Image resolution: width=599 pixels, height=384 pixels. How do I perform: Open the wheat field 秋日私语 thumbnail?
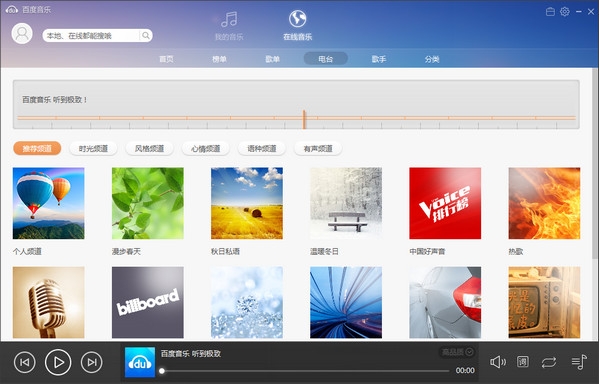[x=247, y=203]
